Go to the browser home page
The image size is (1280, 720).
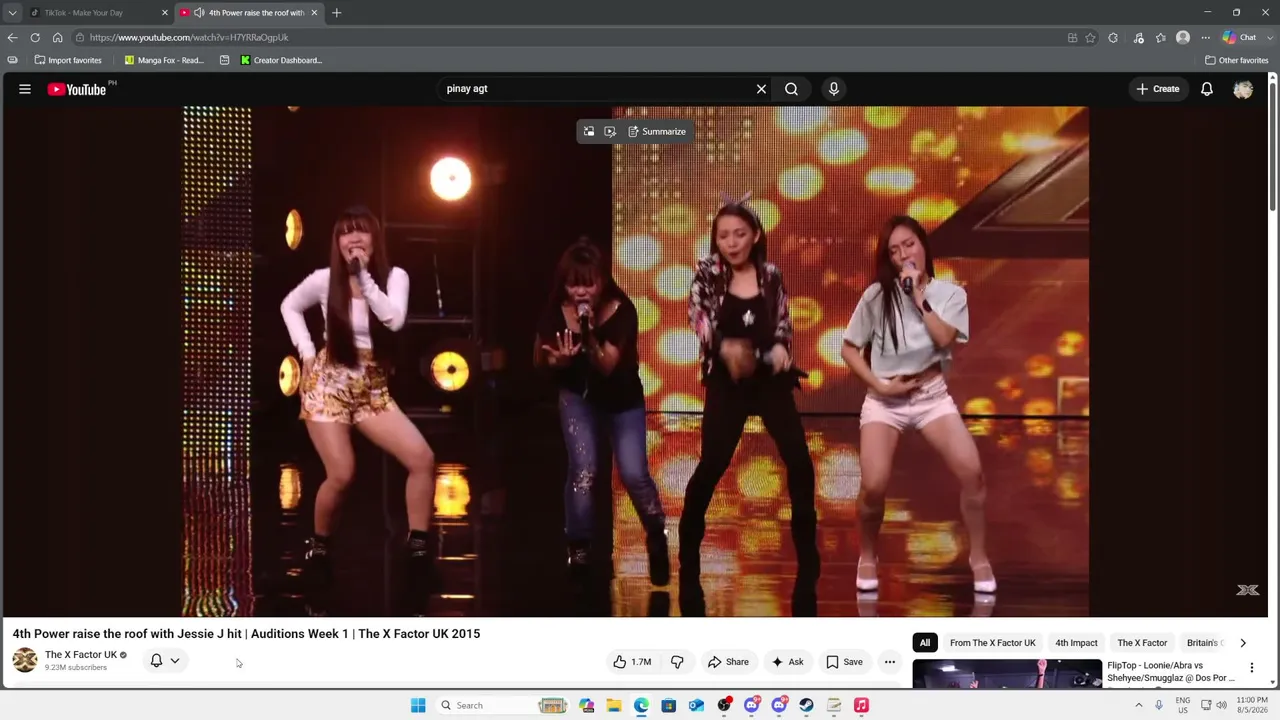(58, 38)
